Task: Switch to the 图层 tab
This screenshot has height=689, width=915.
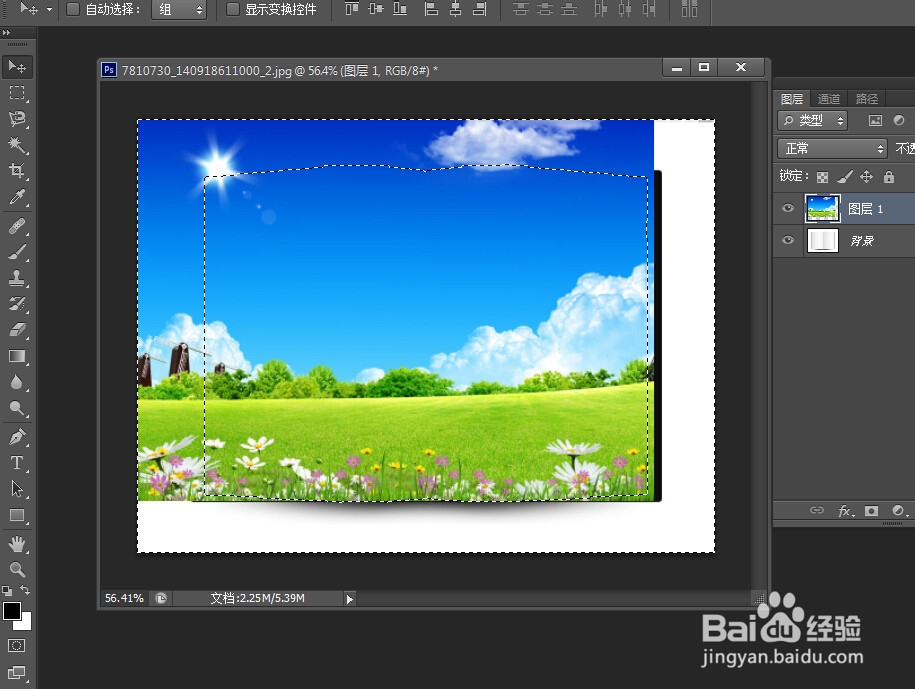Action: pos(792,99)
